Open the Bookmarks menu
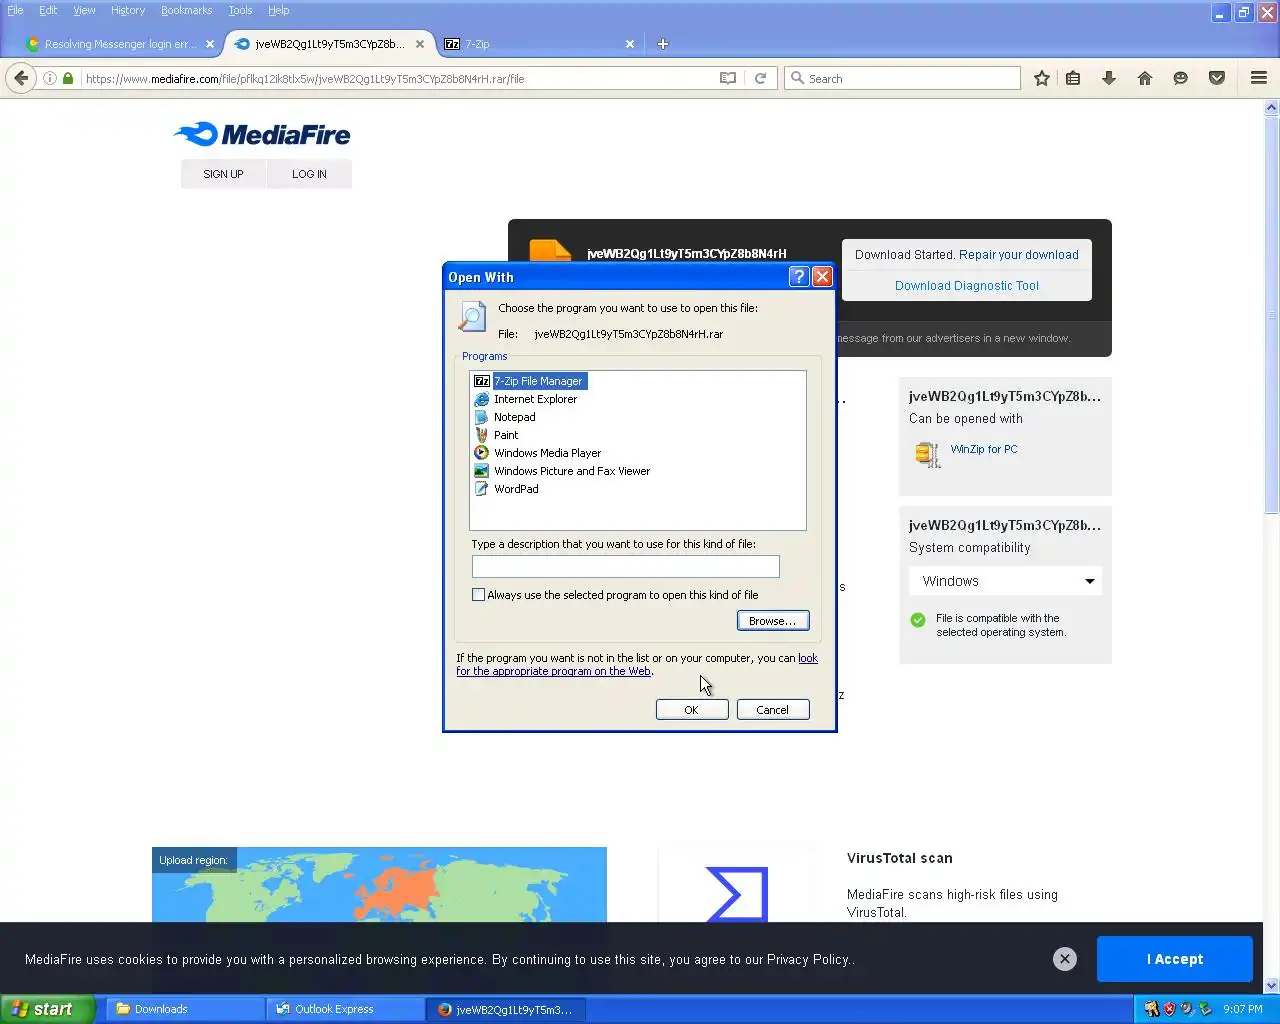The height and width of the screenshot is (1024, 1280). point(186,10)
